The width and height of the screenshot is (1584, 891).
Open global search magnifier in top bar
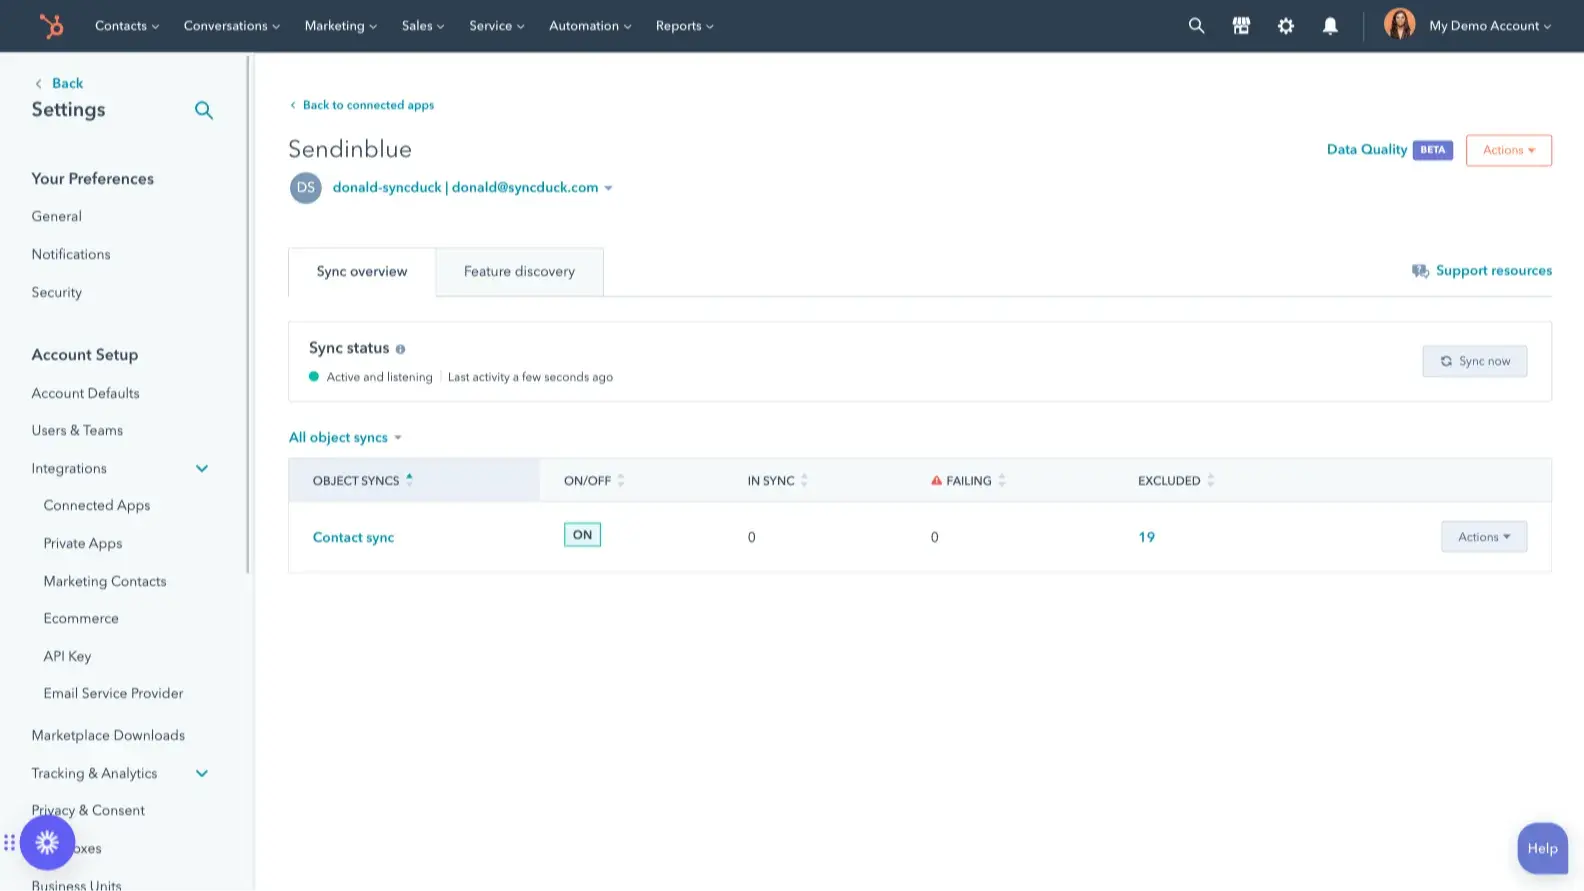point(1196,26)
